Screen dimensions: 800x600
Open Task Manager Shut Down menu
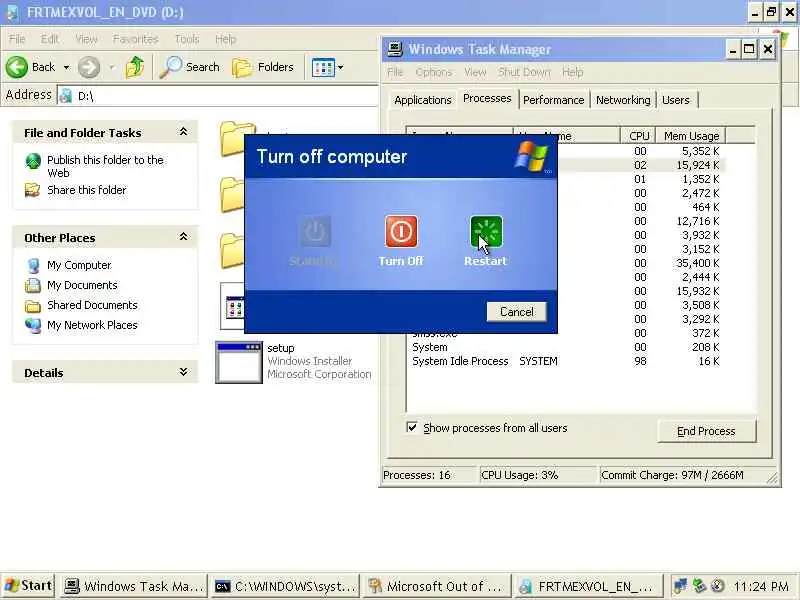(524, 72)
